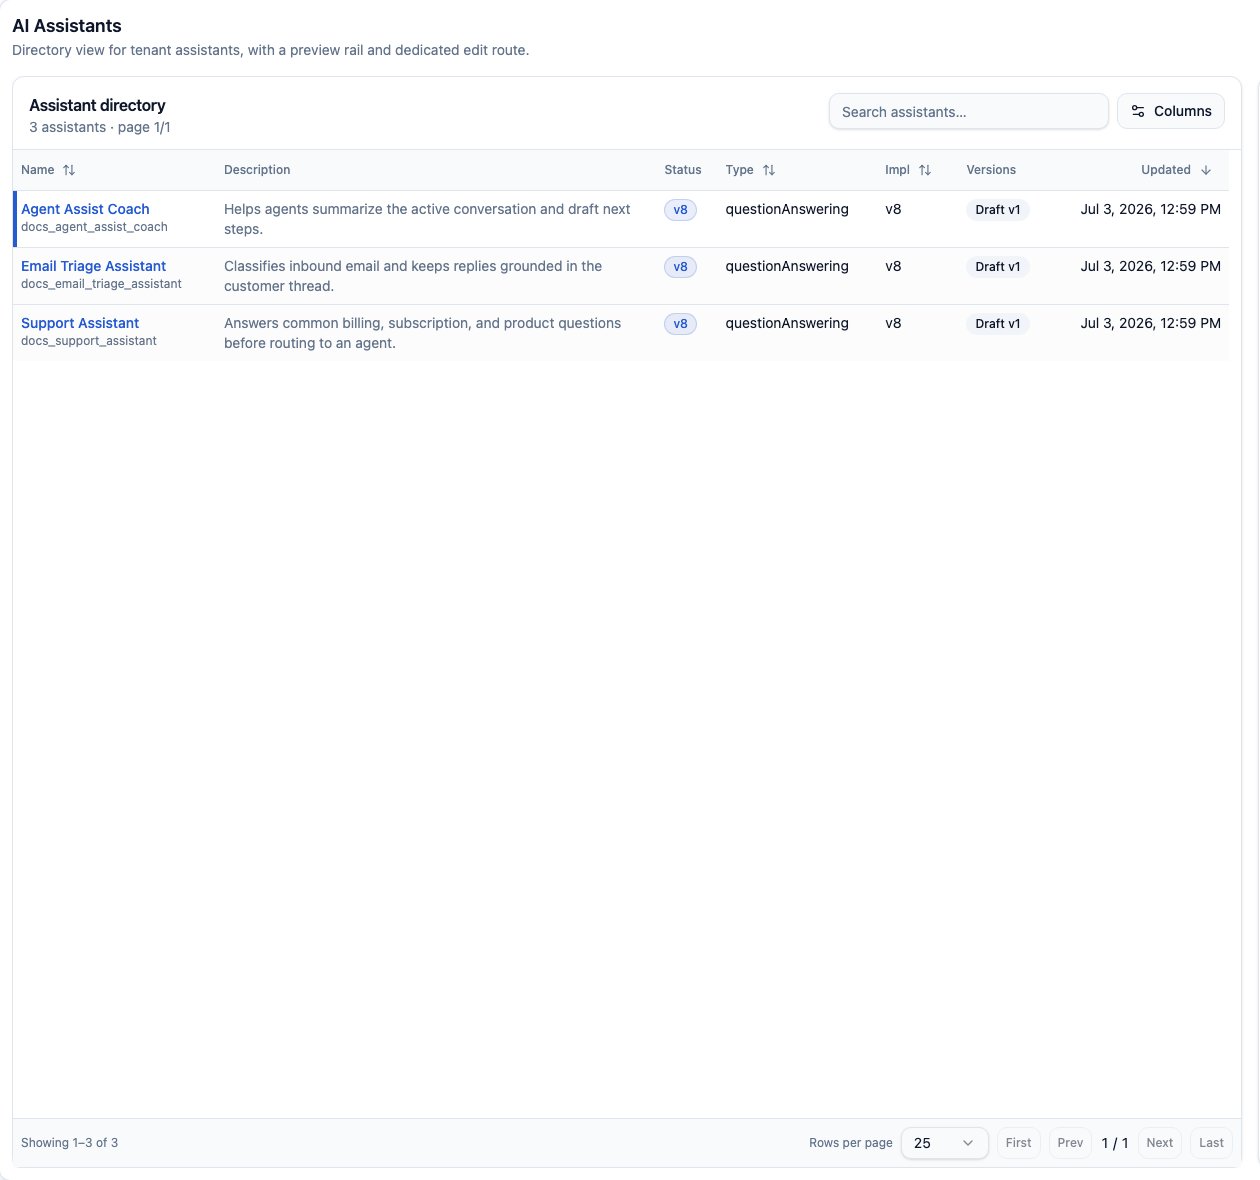Screen dimensions: 1260x1180
Task: Click v8 status badge for Email Triage Assistant
Action: [680, 267]
